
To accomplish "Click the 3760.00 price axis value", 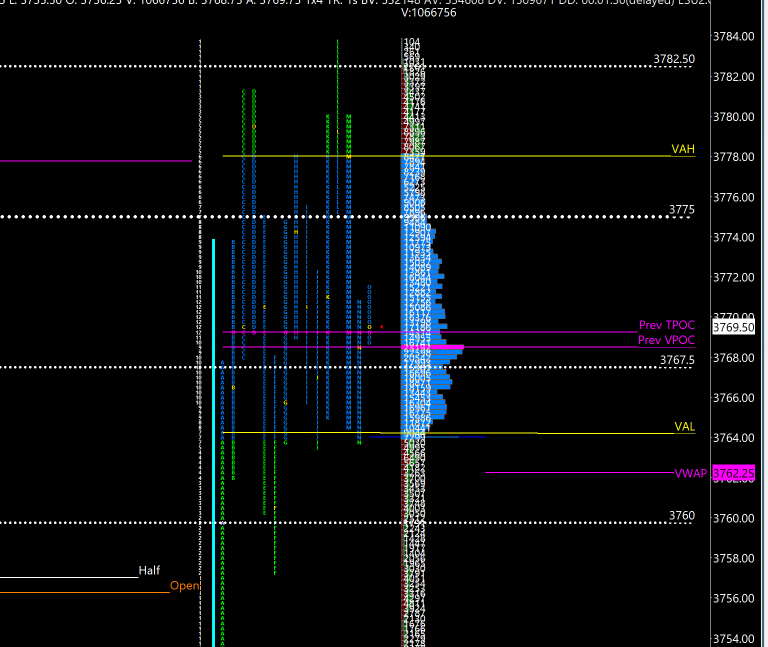I will pos(733,518).
